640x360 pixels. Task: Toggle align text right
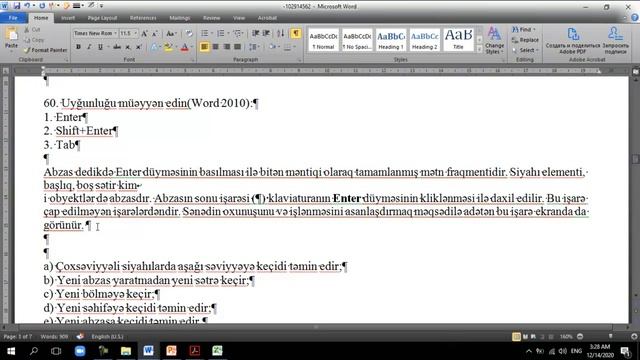[227, 47]
